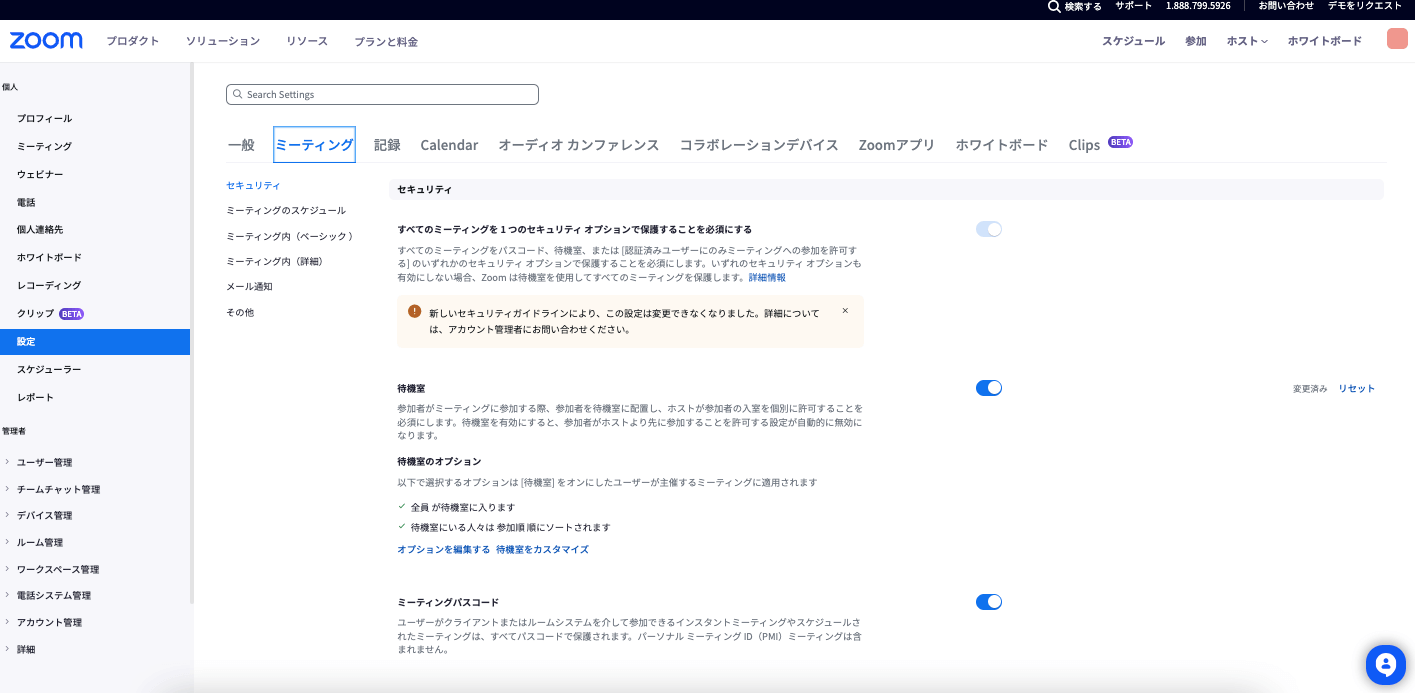The image size is (1415, 693).
Task: Open プロダクト in the top navigation
Action: 133,41
